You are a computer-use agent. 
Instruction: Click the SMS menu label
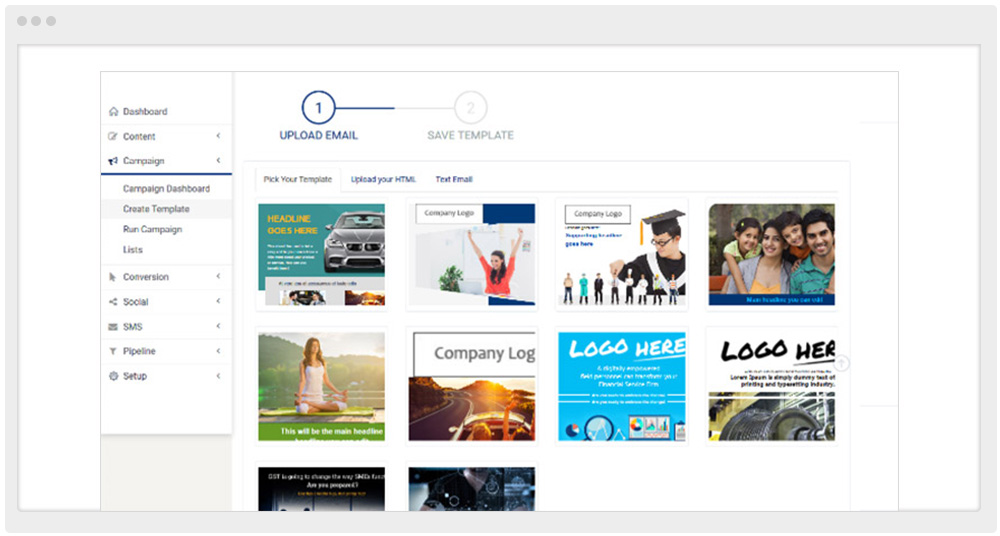(133, 327)
